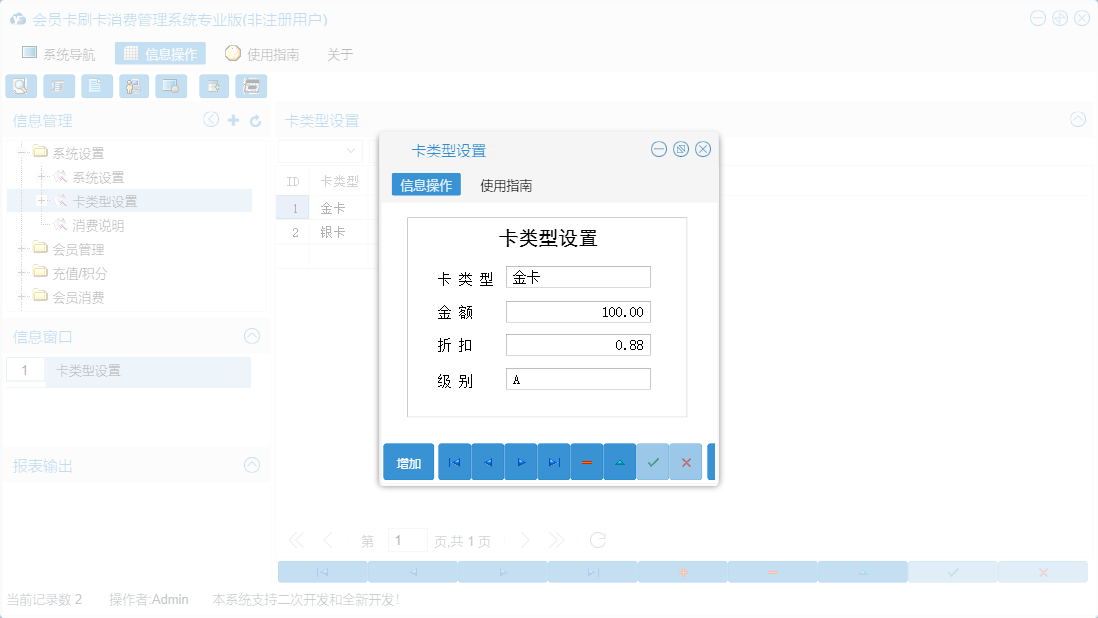Cancel editing with the red X icon

684,461
